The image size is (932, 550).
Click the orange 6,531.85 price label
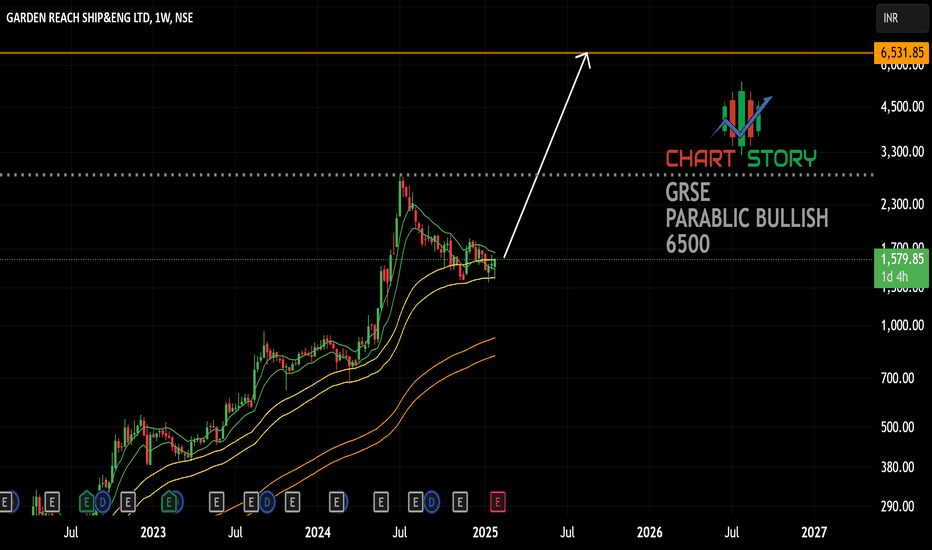(x=901, y=53)
